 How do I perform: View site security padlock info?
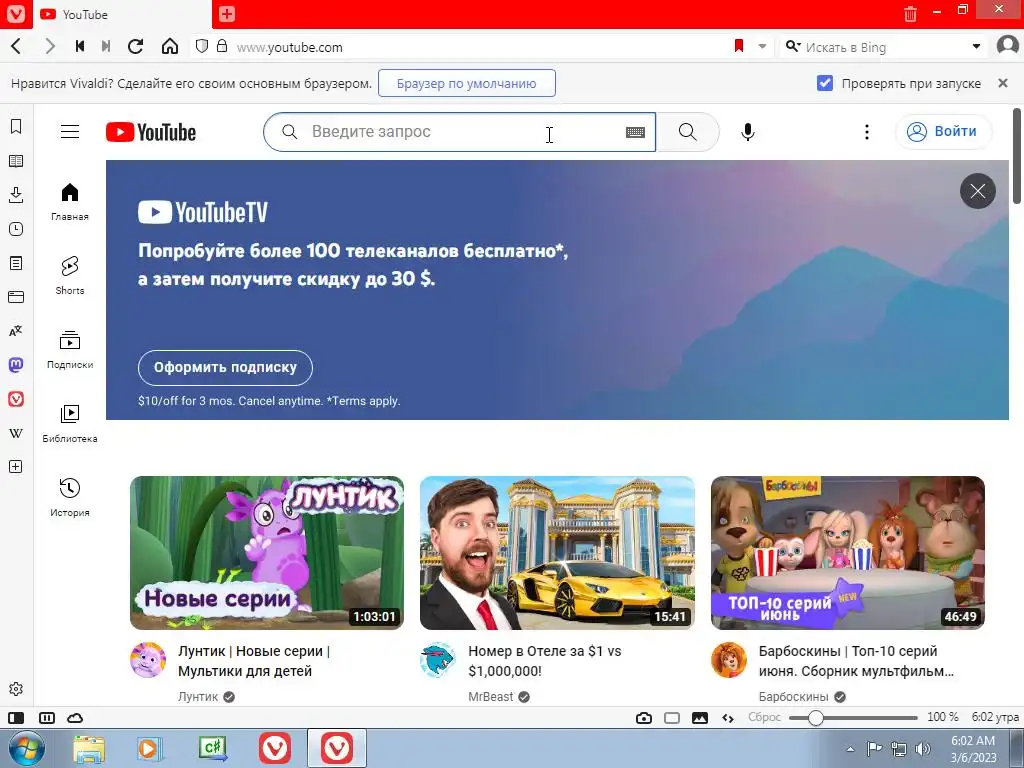222,46
